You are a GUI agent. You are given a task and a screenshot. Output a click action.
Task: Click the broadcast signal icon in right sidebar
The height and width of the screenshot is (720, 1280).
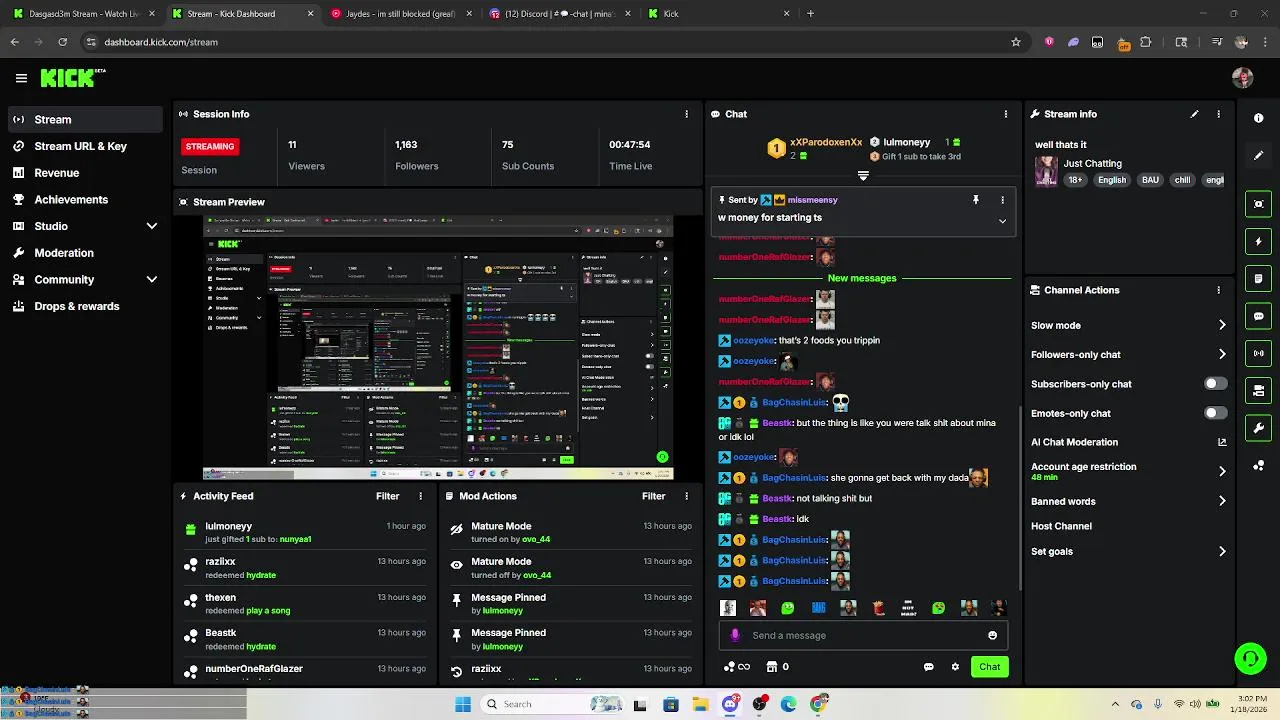point(1259,353)
